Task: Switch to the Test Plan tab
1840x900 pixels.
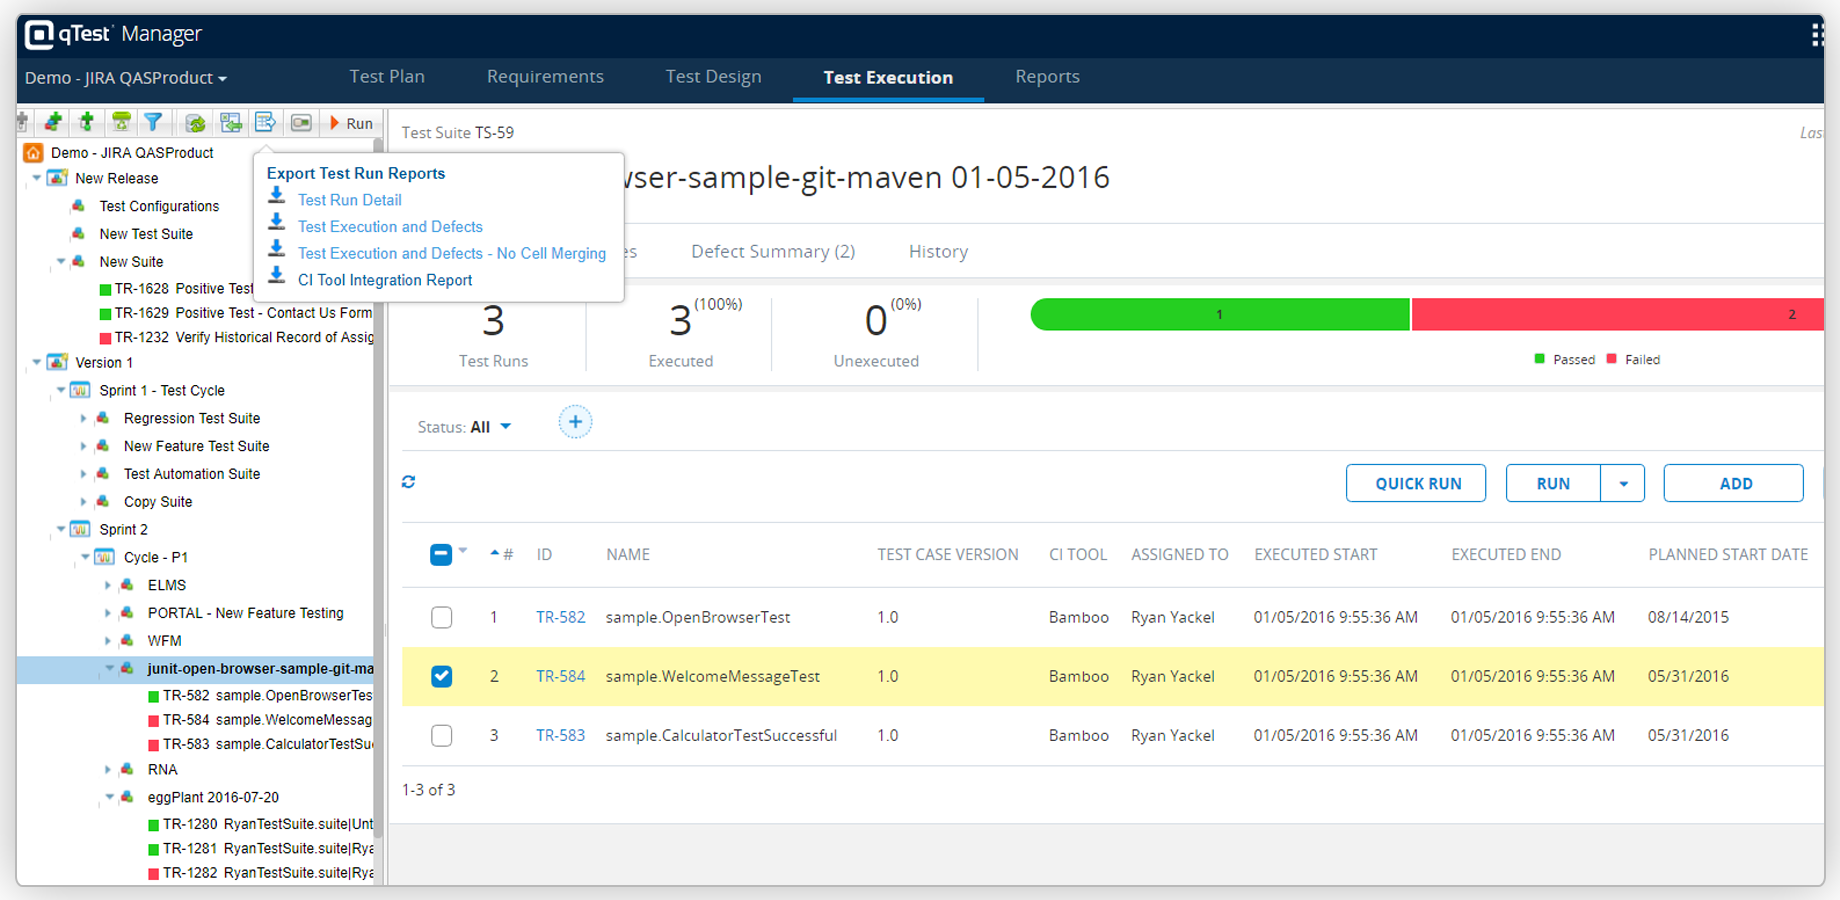Action: point(387,77)
